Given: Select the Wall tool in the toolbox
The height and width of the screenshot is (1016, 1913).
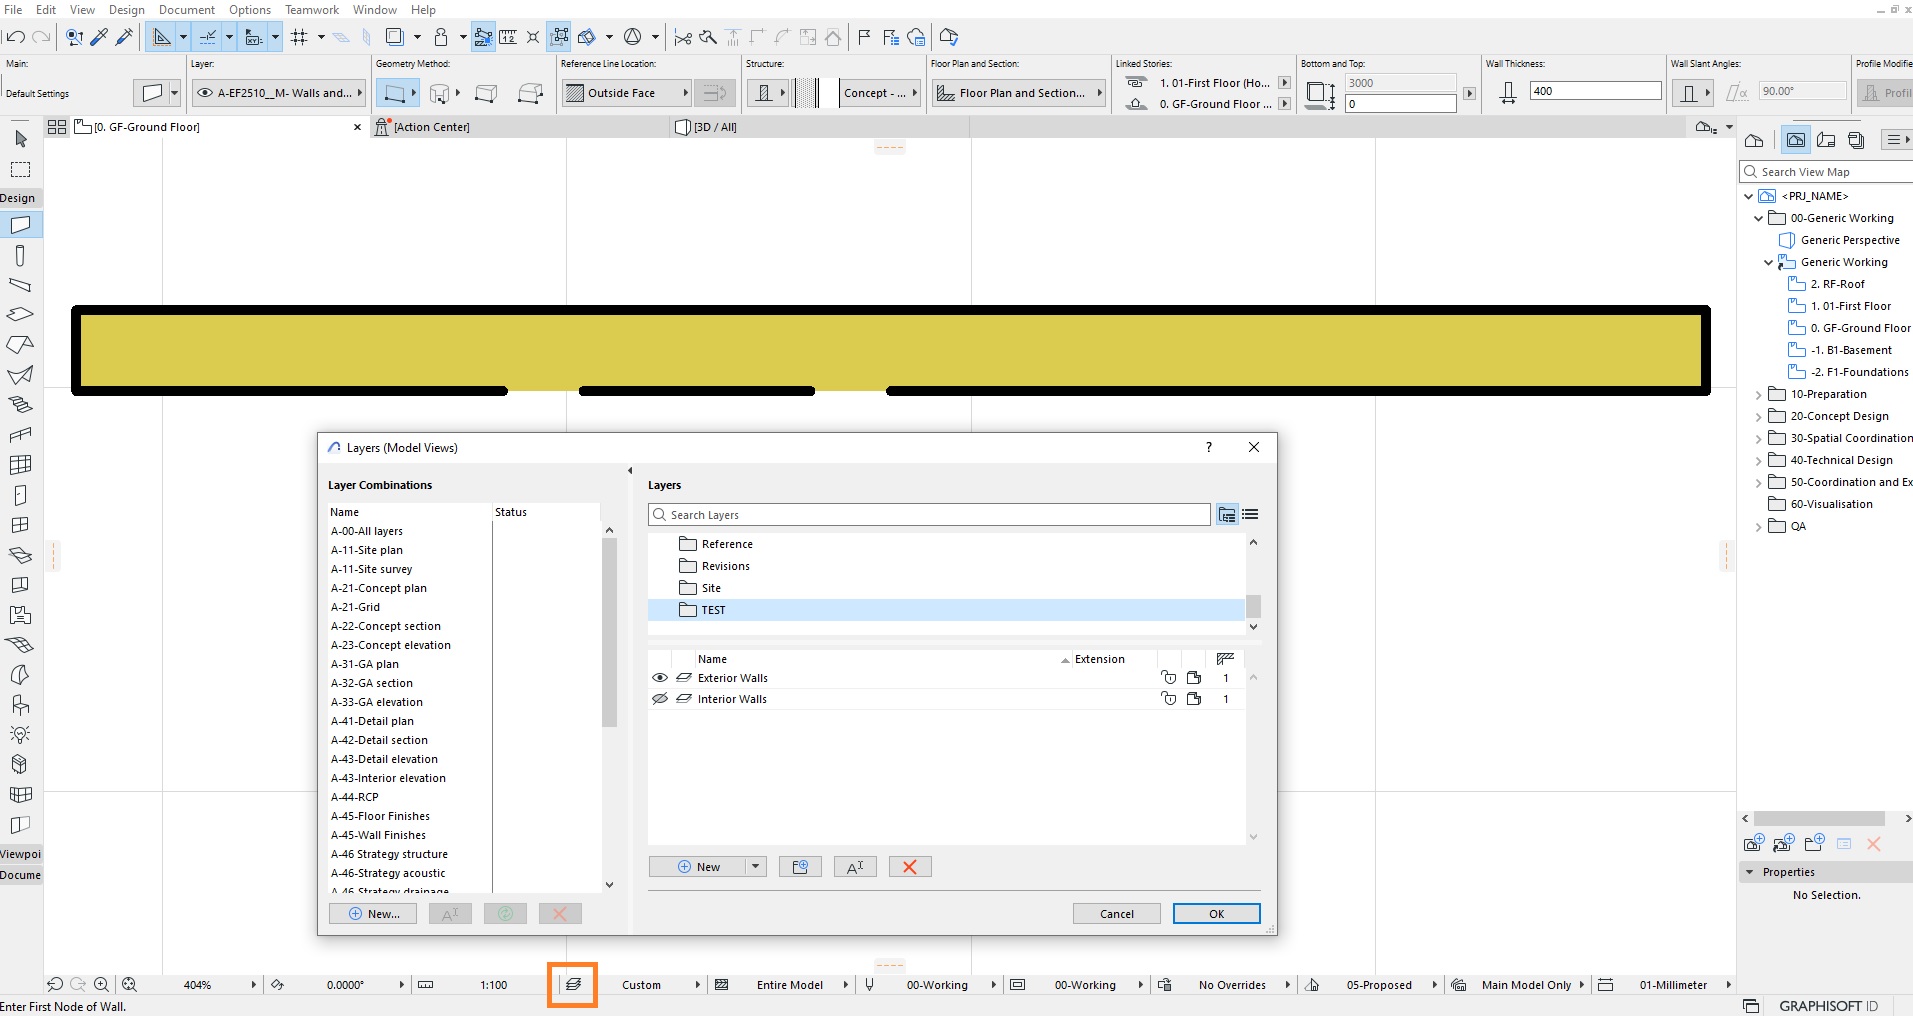Looking at the screenshot, I should 21,225.
